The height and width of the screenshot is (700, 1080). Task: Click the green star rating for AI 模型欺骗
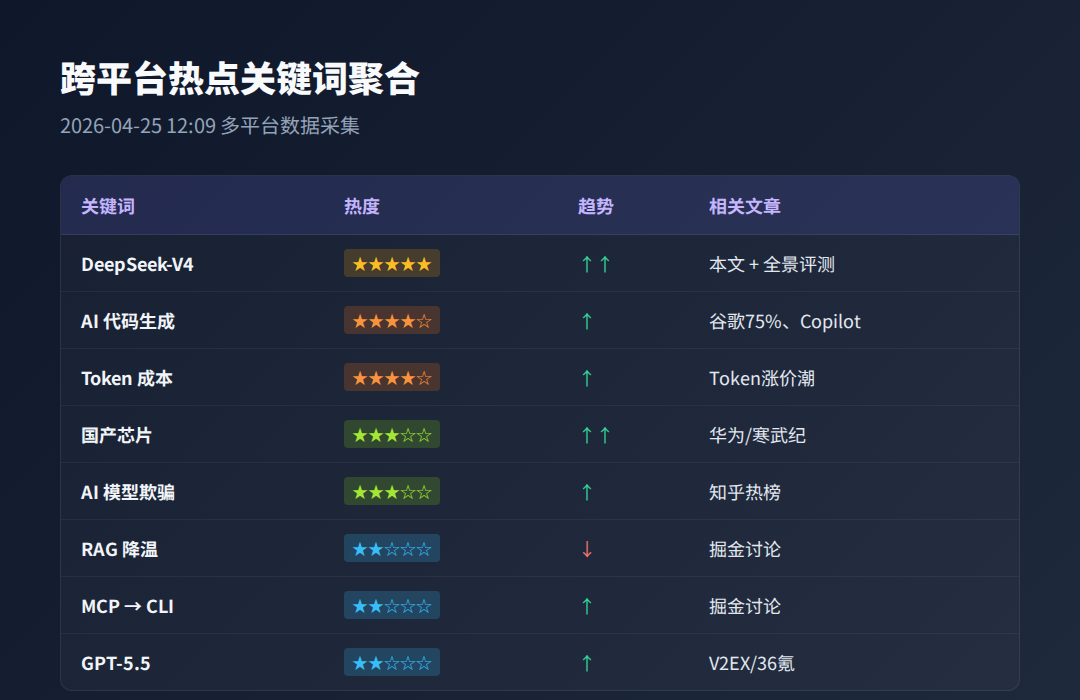click(392, 491)
